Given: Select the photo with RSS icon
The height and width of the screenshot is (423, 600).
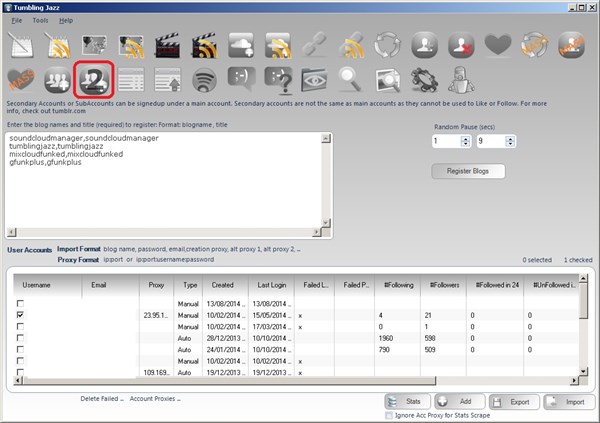Looking at the screenshot, I should coord(131,46).
